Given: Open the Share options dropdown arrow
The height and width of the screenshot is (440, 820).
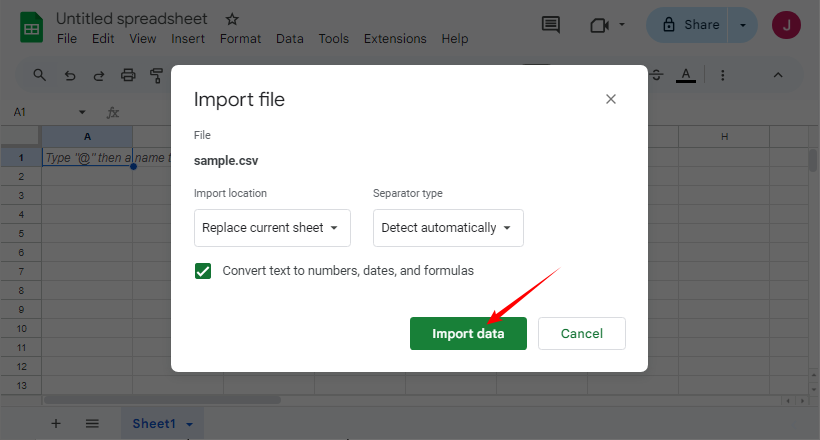Looking at the screenshot, I should tap(743, 25).
